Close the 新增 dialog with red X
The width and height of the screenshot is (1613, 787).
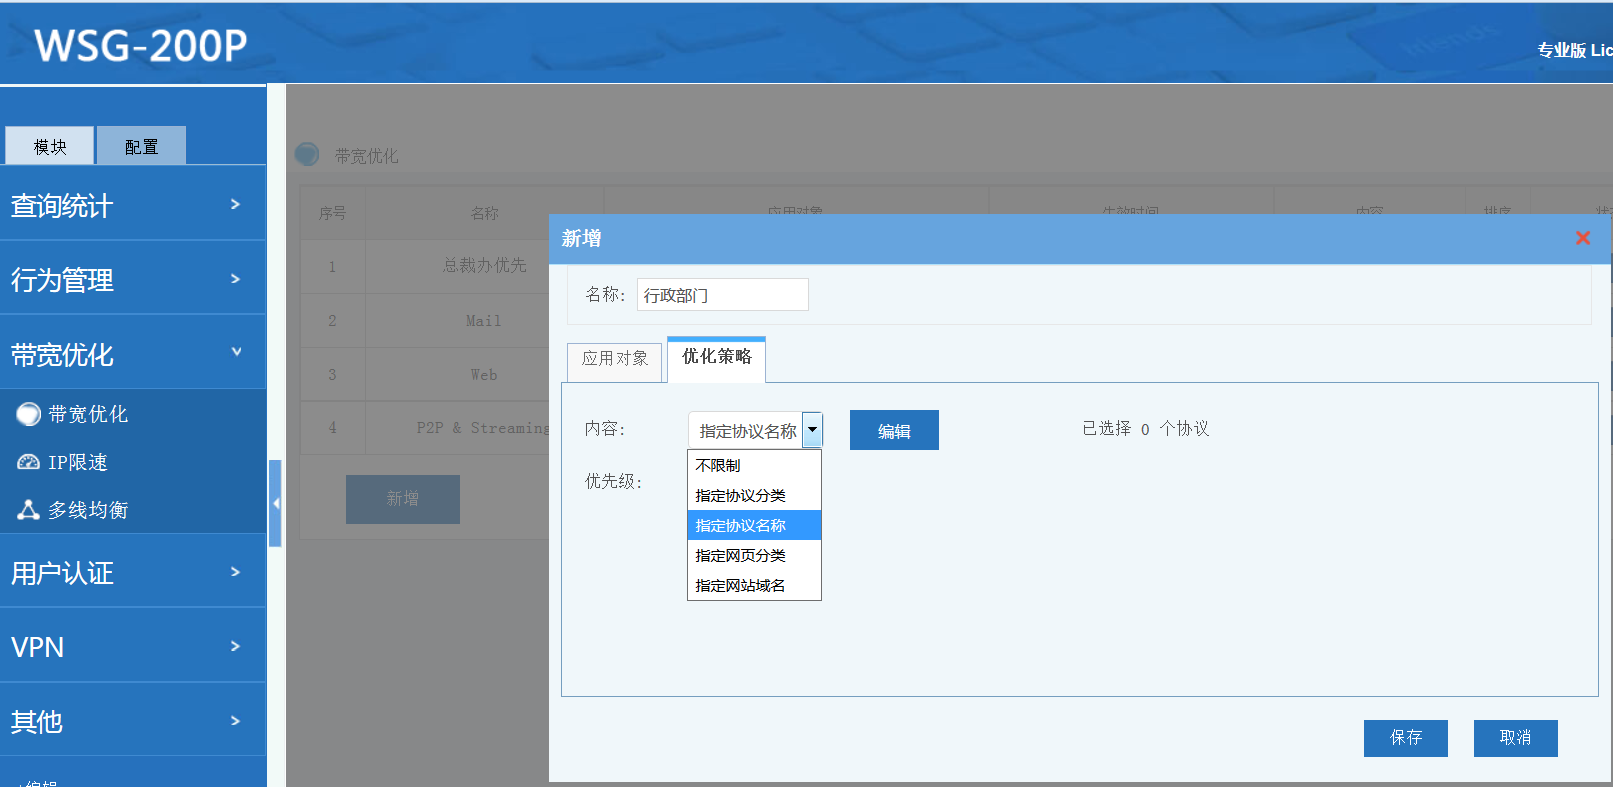(1582, 238)
